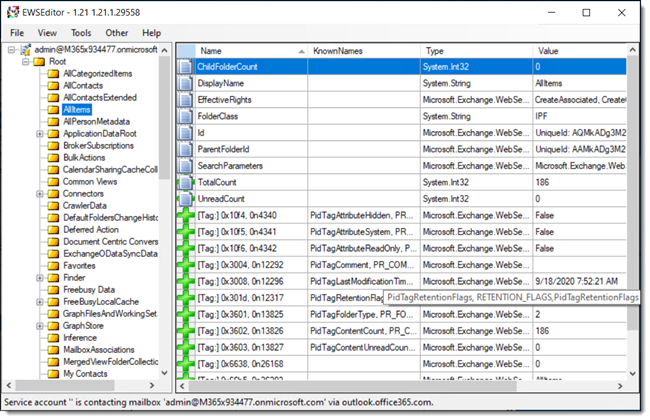The image size is (650, 420).
Task: Click the folder tree scroll down arrow
Action: pos(165,374)
